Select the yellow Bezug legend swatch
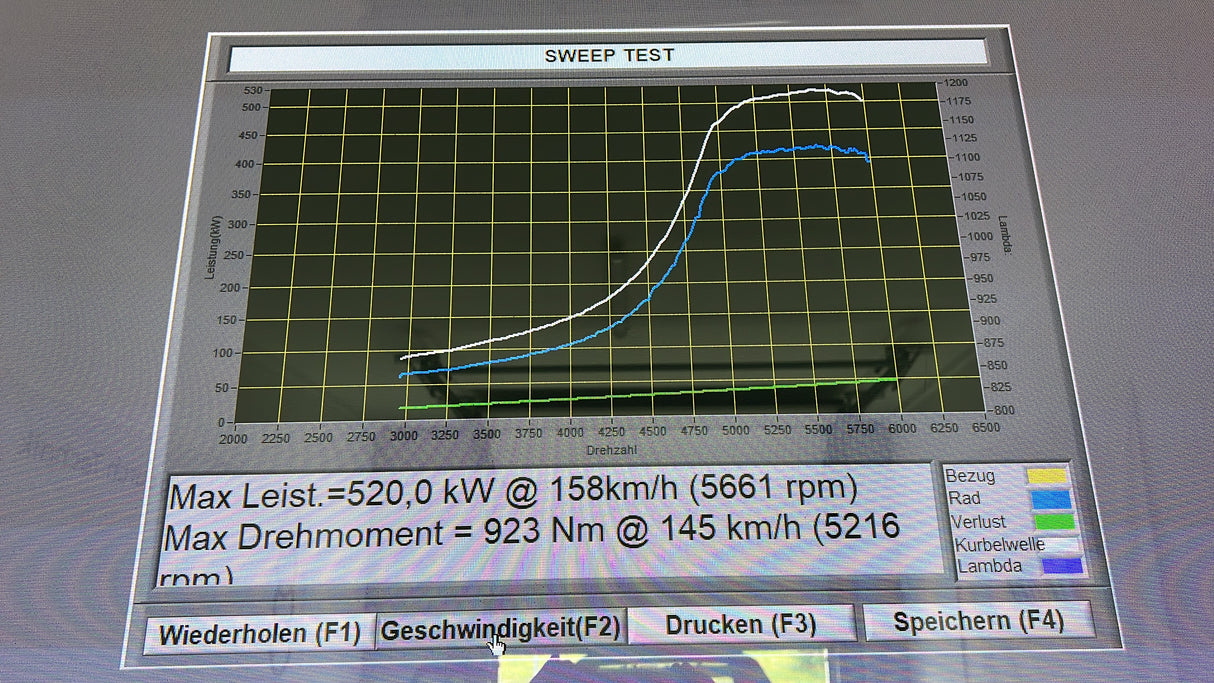1214x683 pixels. click(1048, 476)
